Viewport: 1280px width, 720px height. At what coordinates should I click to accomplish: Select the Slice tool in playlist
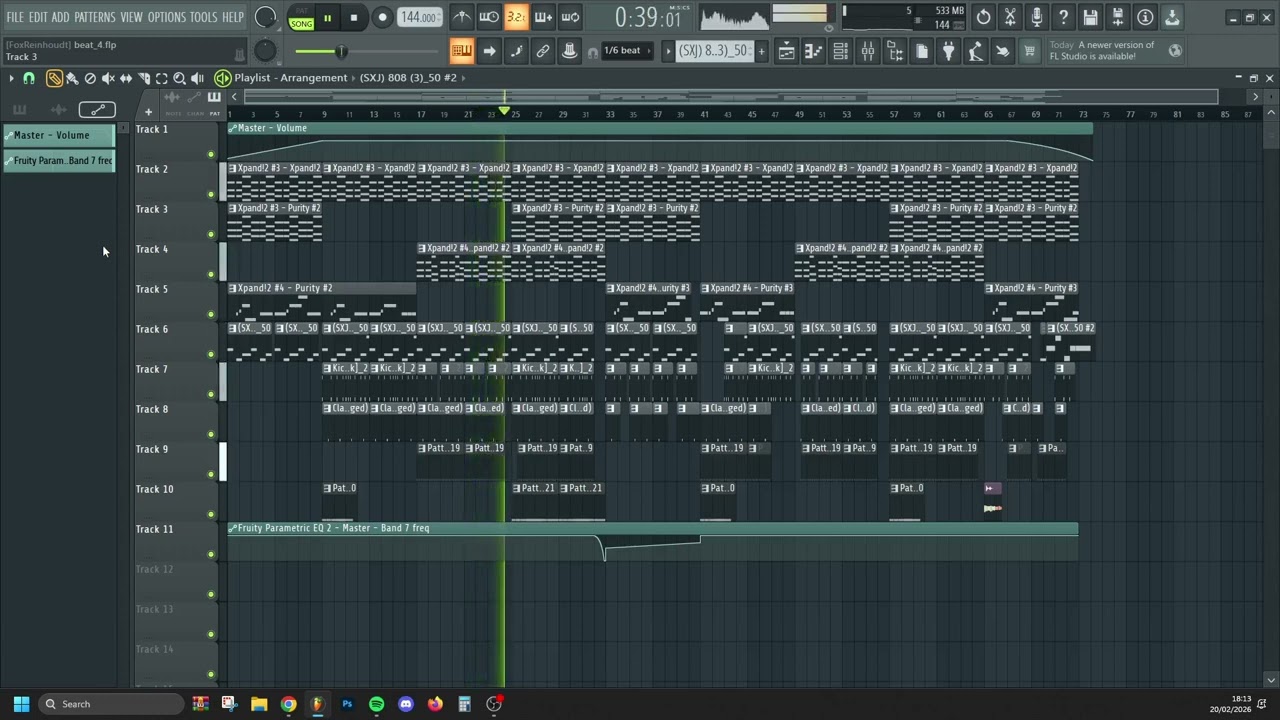pyautogui.click(x=144, y=78)
